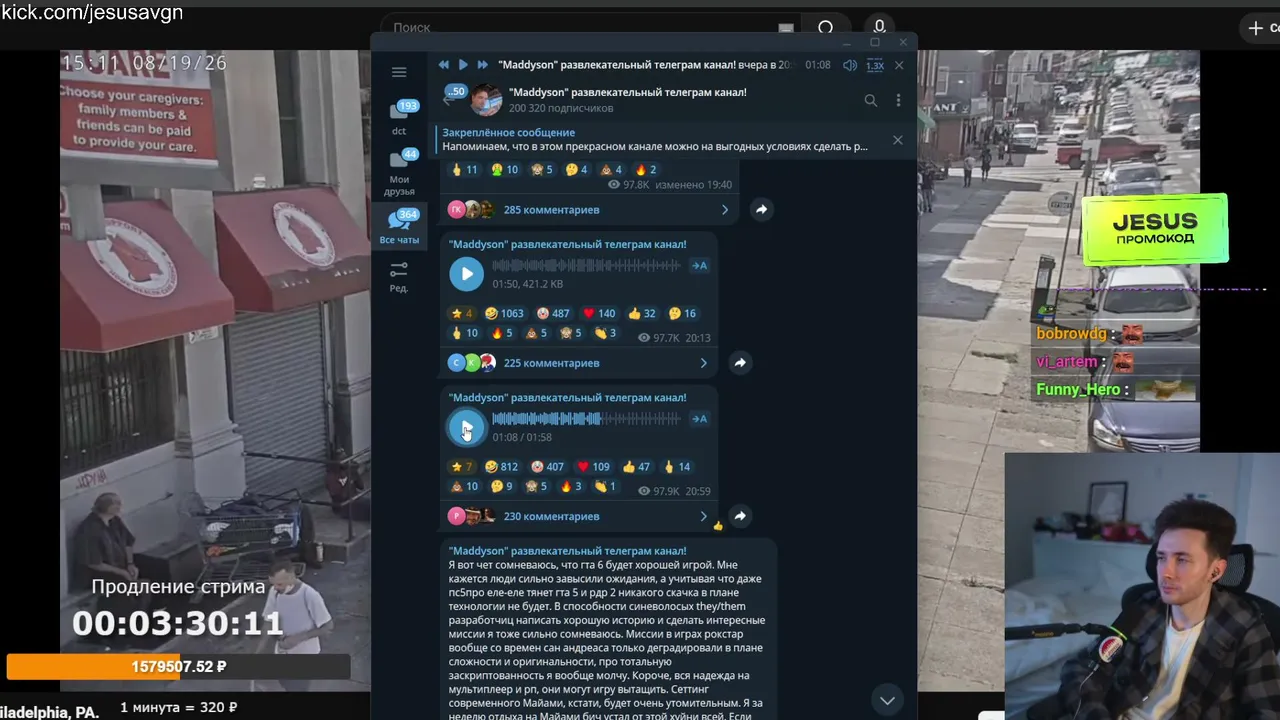Screen dimensions: 1280x720
Task: Click the search magnifier in background page
Action: click(x=826, y=28)
